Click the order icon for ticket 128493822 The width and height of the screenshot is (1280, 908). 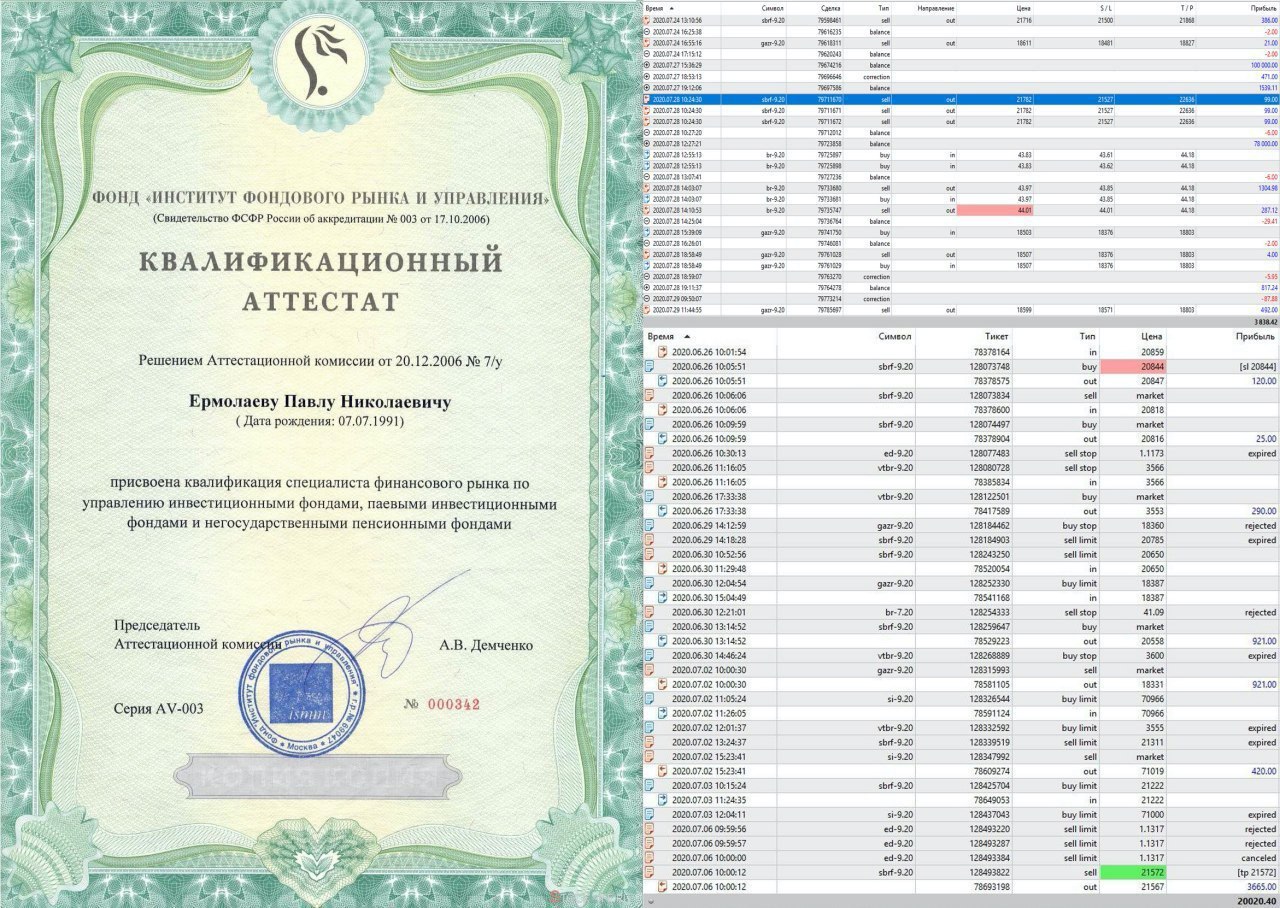tap(650, 873)
